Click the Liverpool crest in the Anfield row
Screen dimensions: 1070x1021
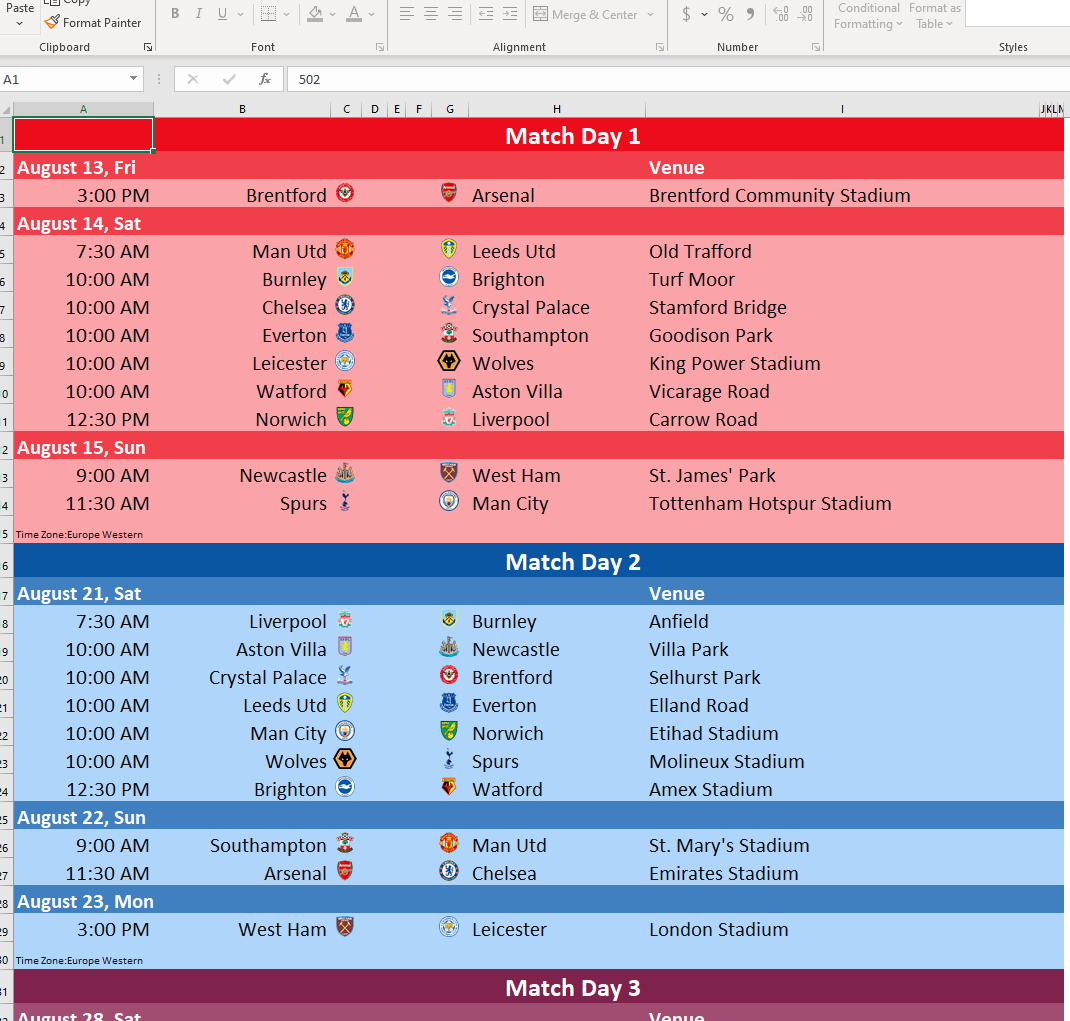[x=345, y=620]
